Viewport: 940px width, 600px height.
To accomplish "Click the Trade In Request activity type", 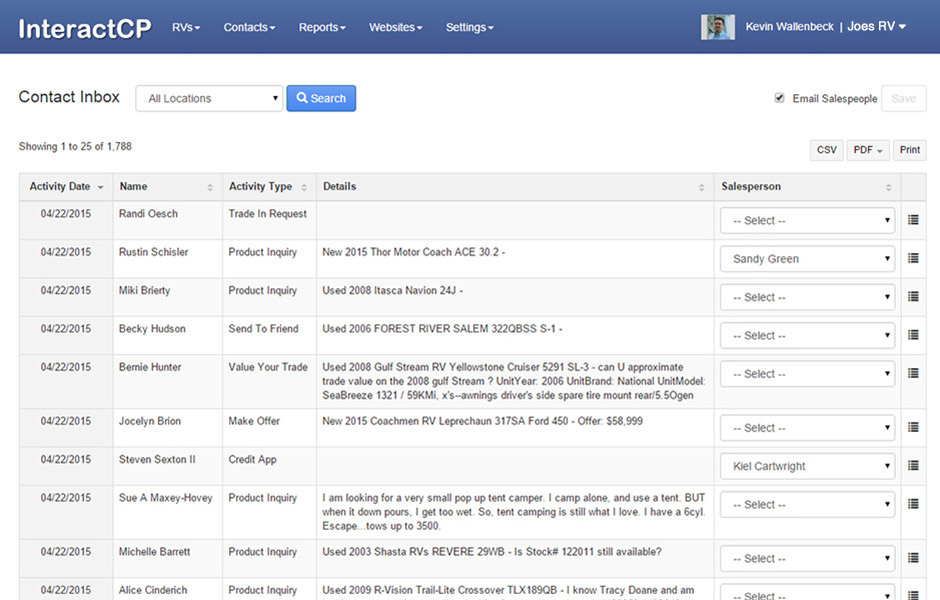I will pyautogui.click(x=267, y=213).
